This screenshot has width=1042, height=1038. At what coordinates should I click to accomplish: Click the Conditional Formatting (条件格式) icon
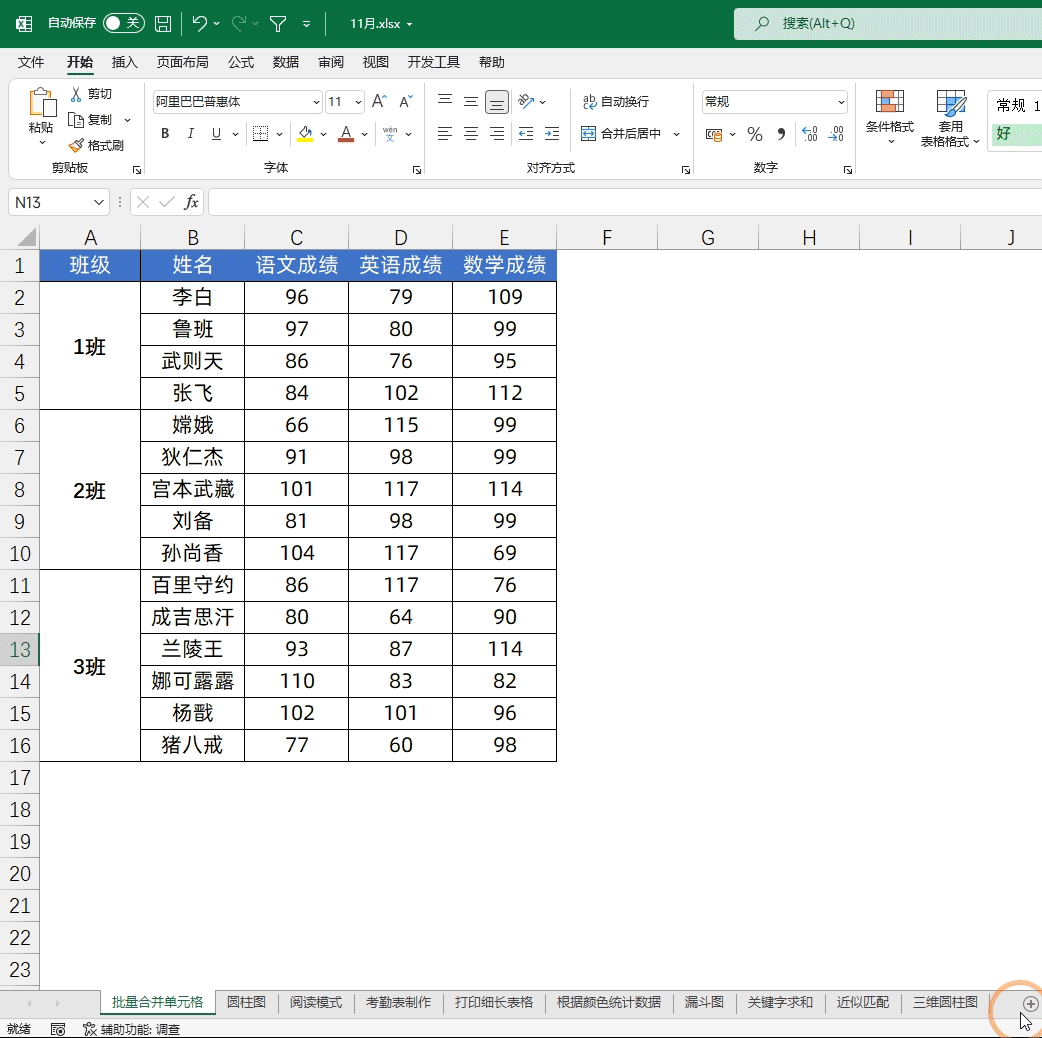pyautogui.click(x=889, y=117)
